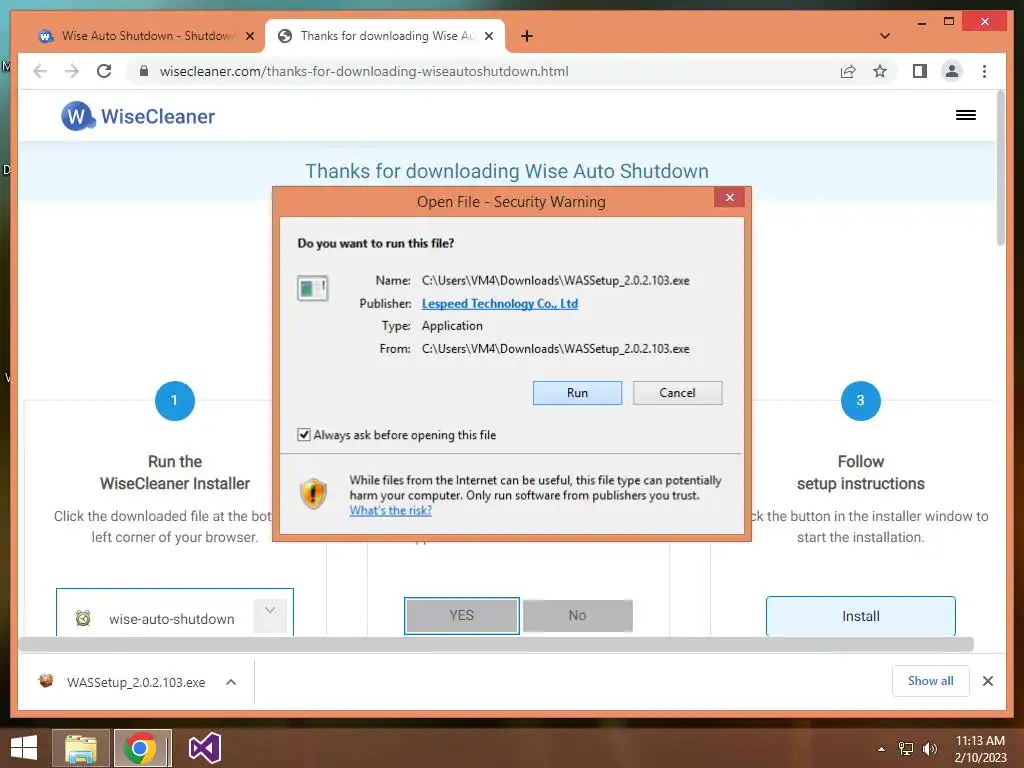The width and height of the screenshot is (1024, 768).
Task: Open the Windows Start menu
Action: tap(24, 748)
